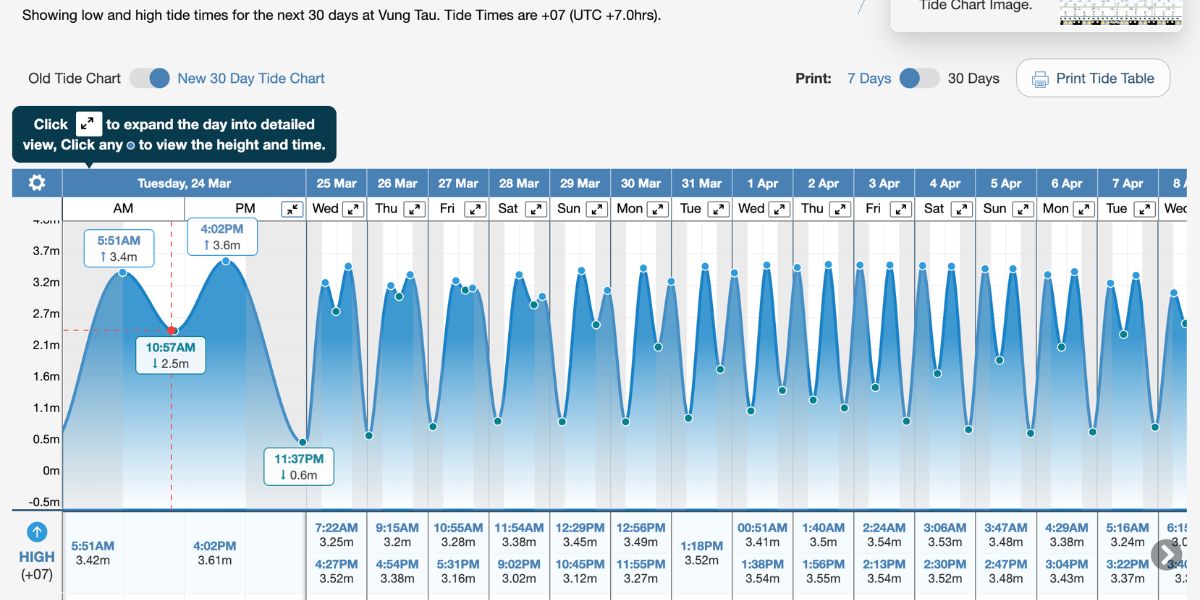Click the Print Tide Table button
This screenshot has height=600, width=1200.
point(1093,77)
